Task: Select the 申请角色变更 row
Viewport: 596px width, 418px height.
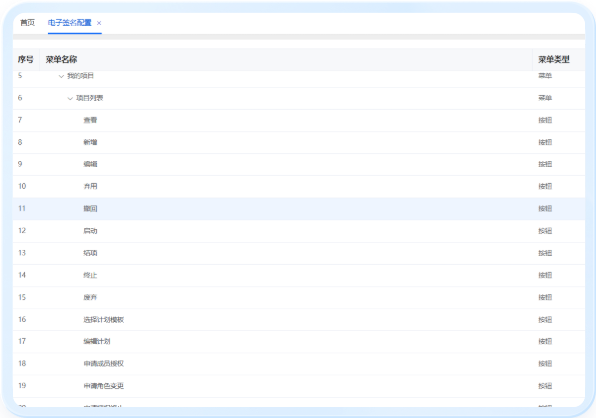Action: [x=299, y=386]
